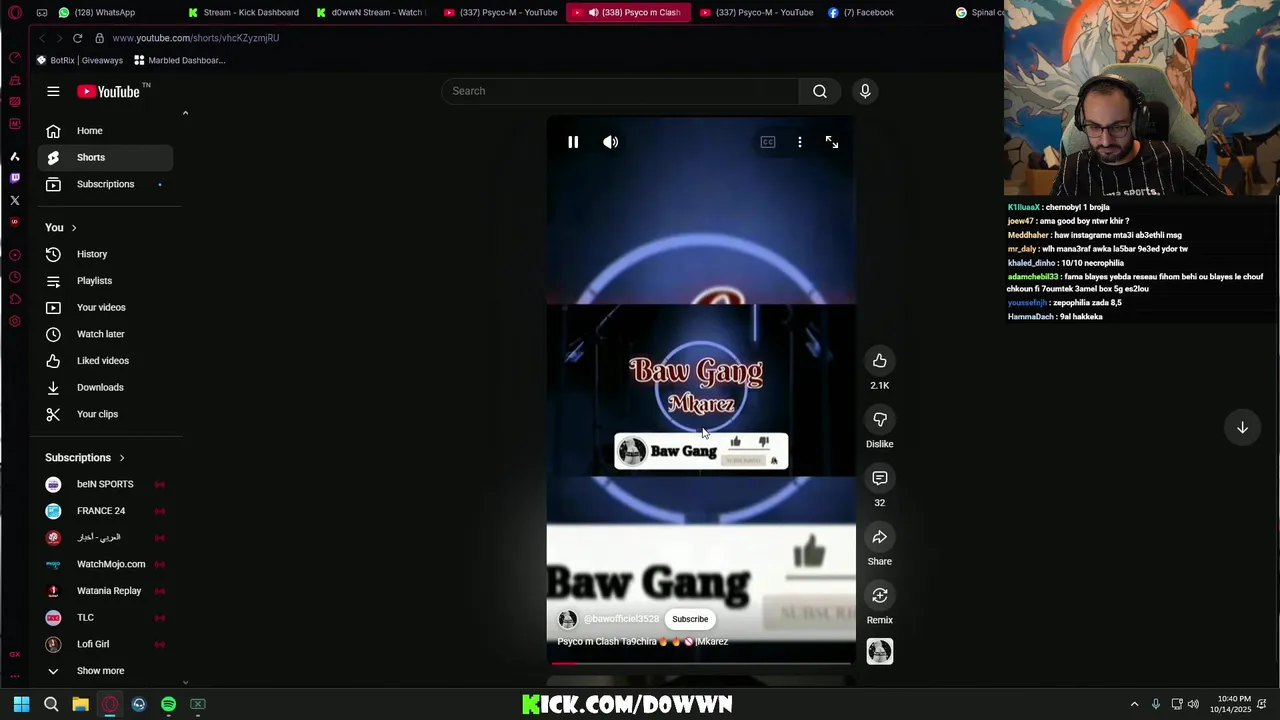This screenshot has width=1280, height=720.
Task: Open Your videos
Action: [105, 307]
